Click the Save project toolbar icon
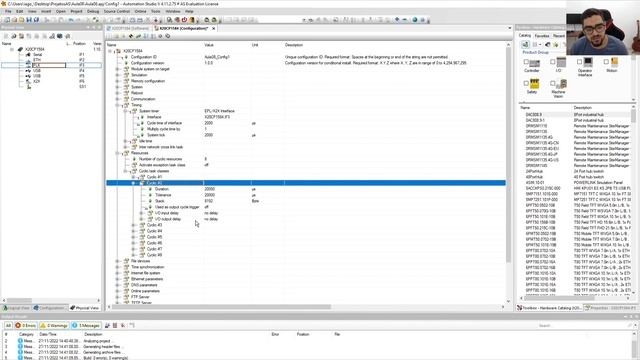This screenshot has width=640, height=360. (x=29, y=20)
